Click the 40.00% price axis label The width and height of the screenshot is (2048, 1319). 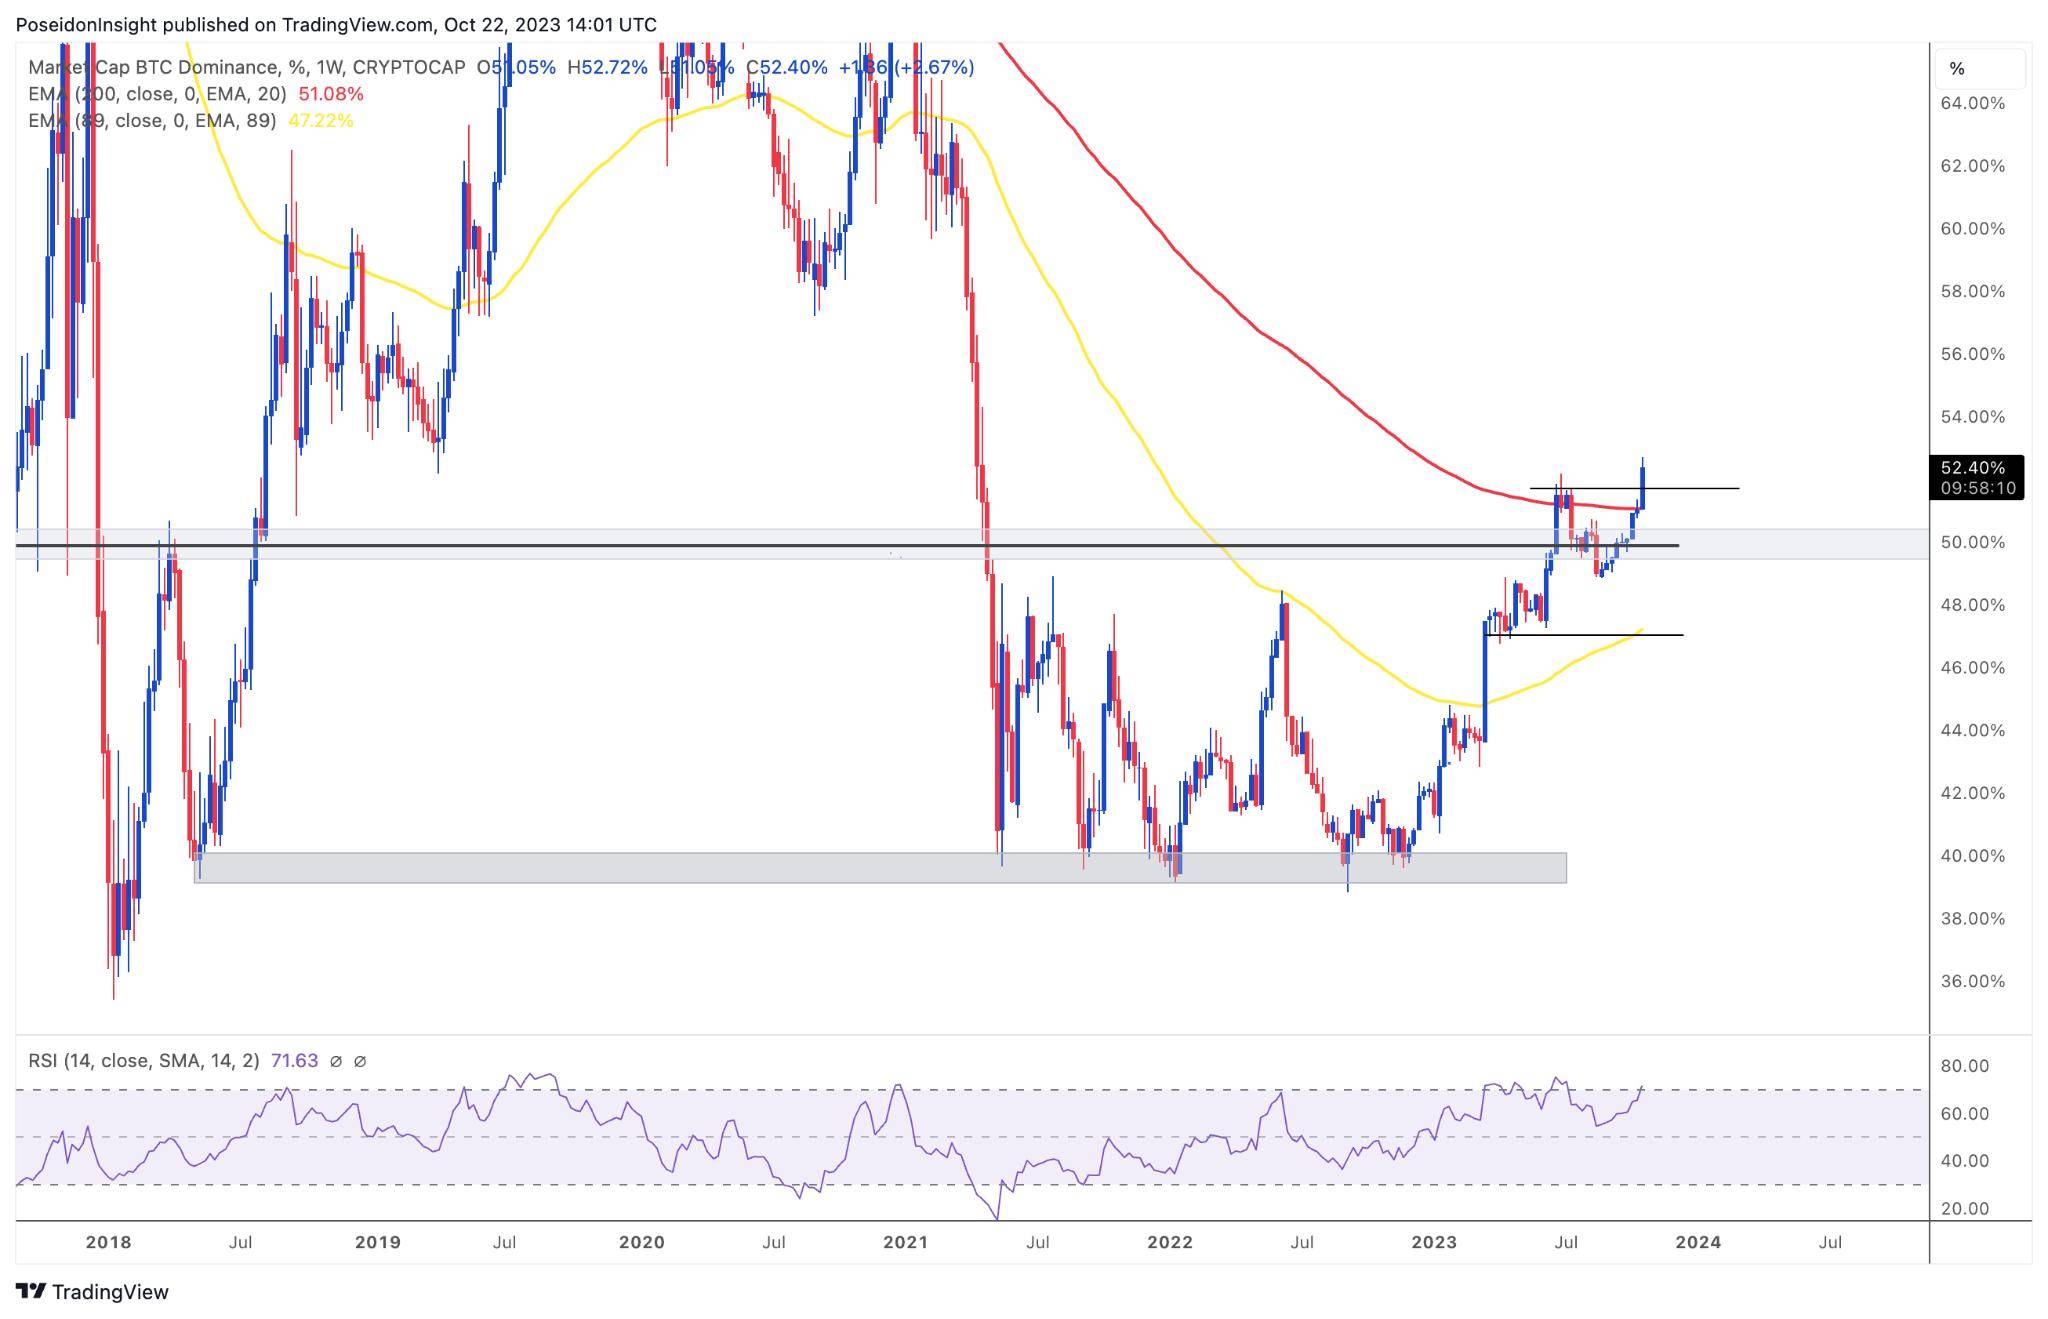pos(1972,856)
